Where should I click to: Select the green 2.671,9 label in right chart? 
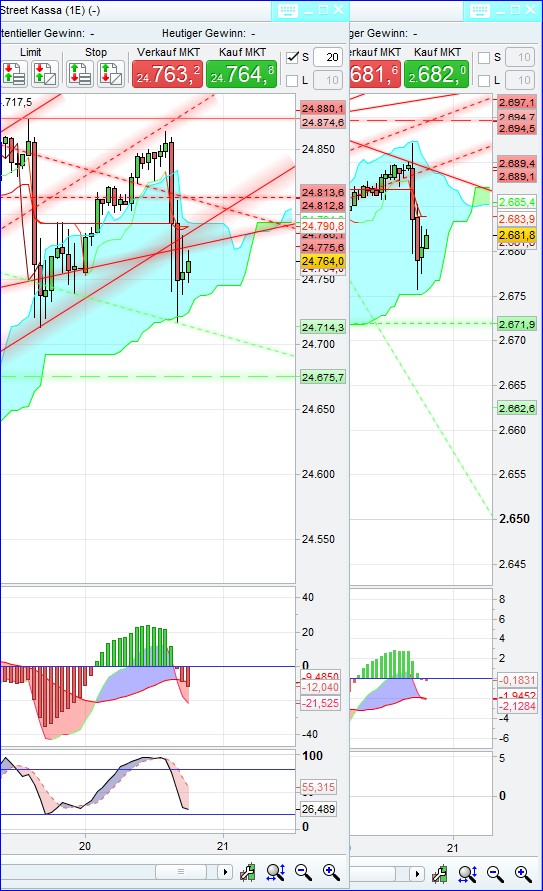click(517, 324)
